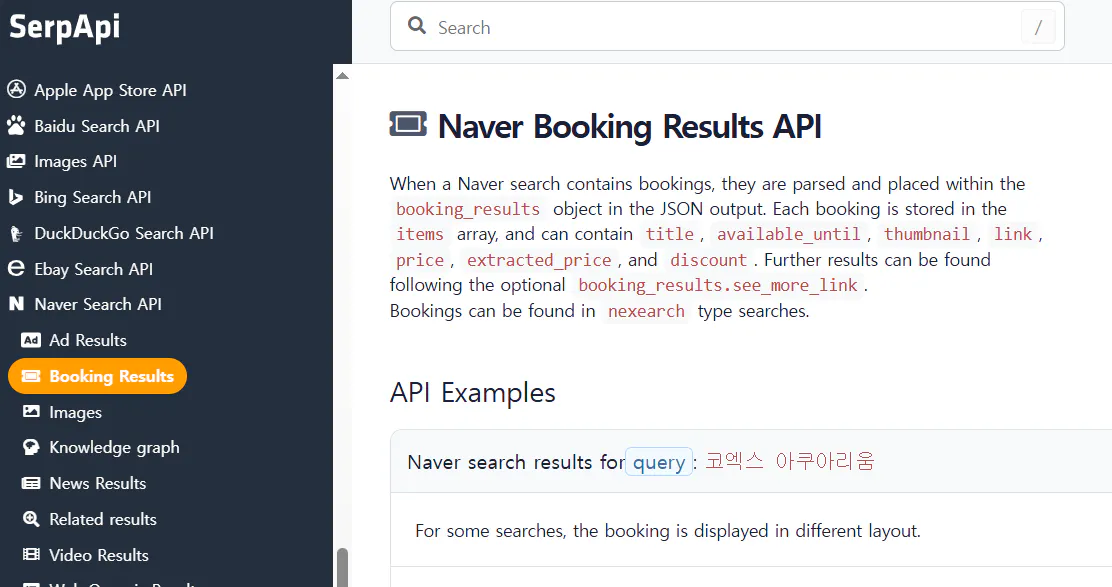Screen dimensions: 1112x587
Task: Click the Apple App Store icon in sidebar
Action: [x=16, y=89]
